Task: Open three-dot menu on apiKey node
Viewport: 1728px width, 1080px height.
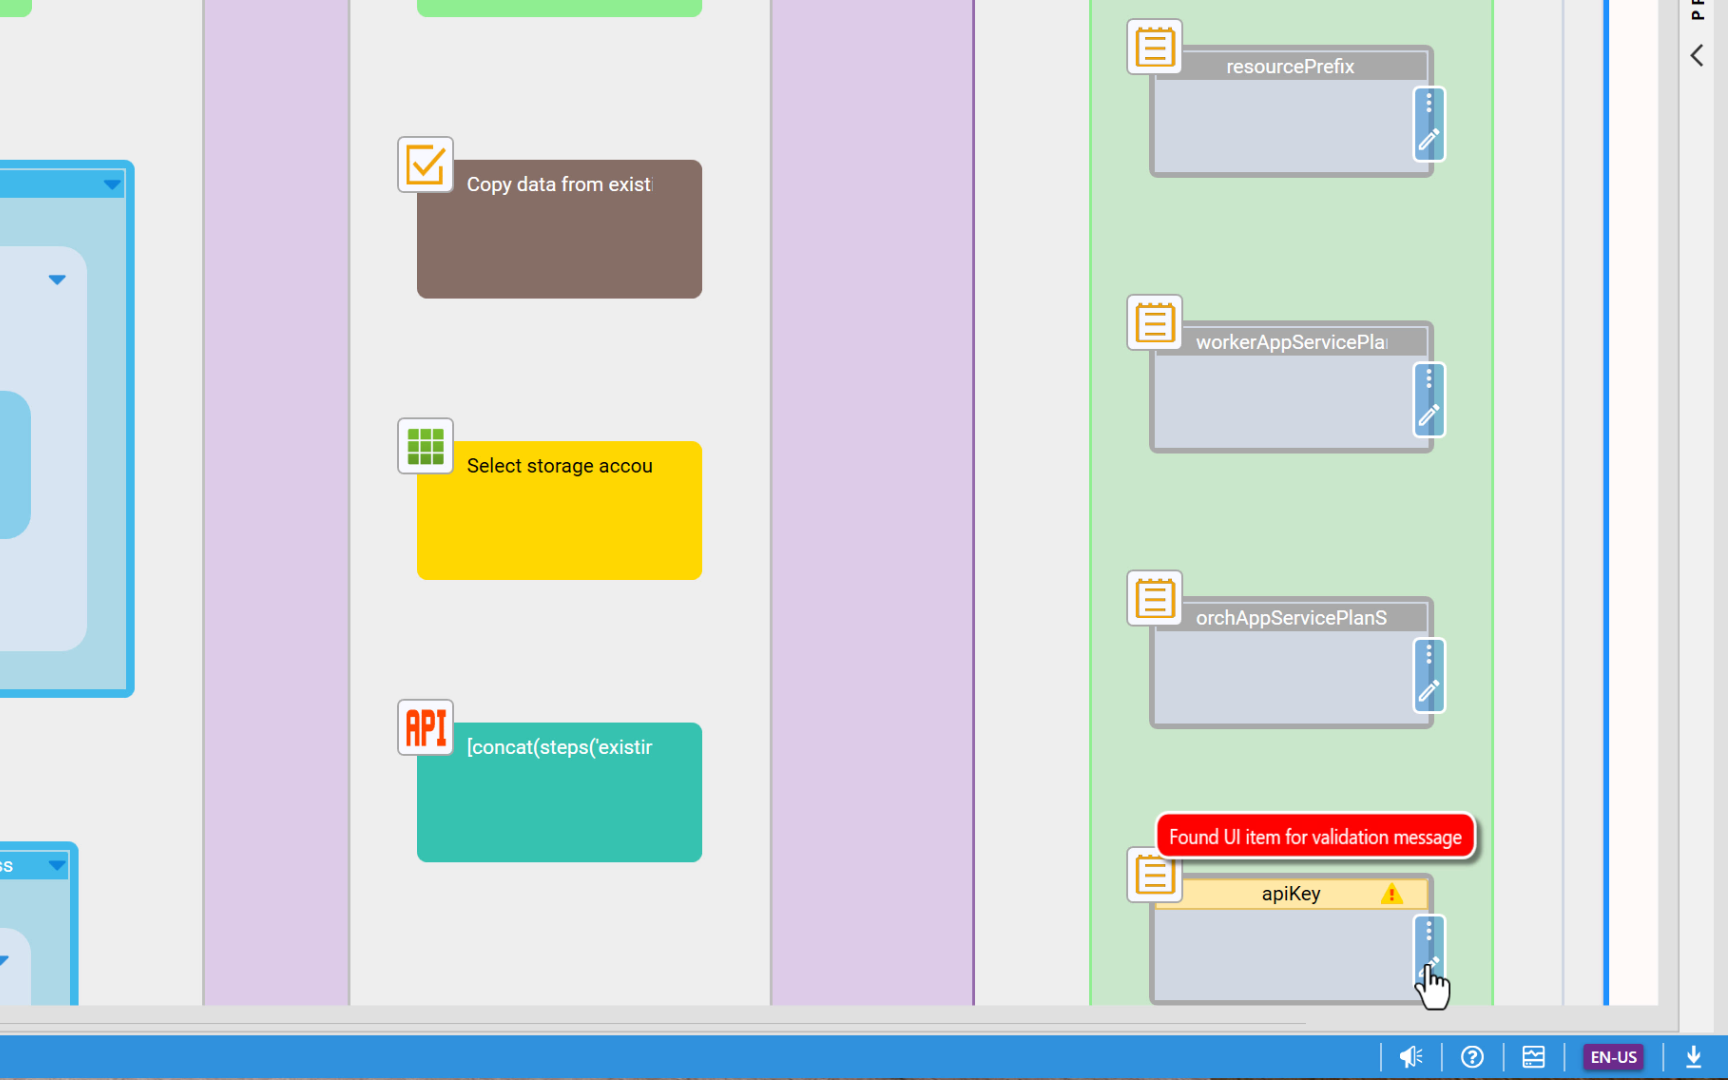Action: (x=1429, y=932)
